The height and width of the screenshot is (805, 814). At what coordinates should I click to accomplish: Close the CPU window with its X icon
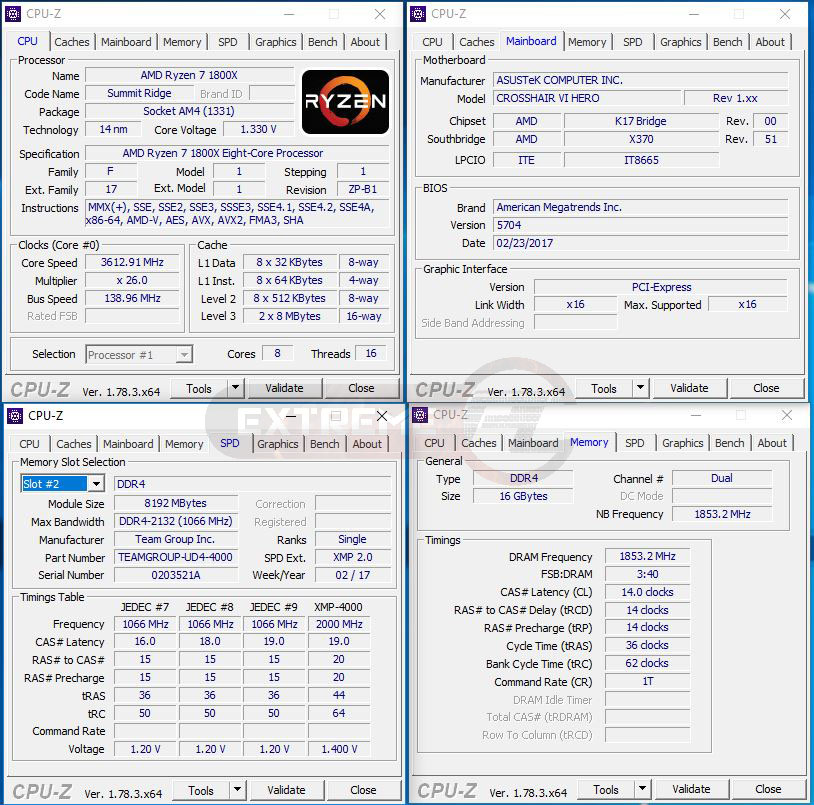pos(380,14)
